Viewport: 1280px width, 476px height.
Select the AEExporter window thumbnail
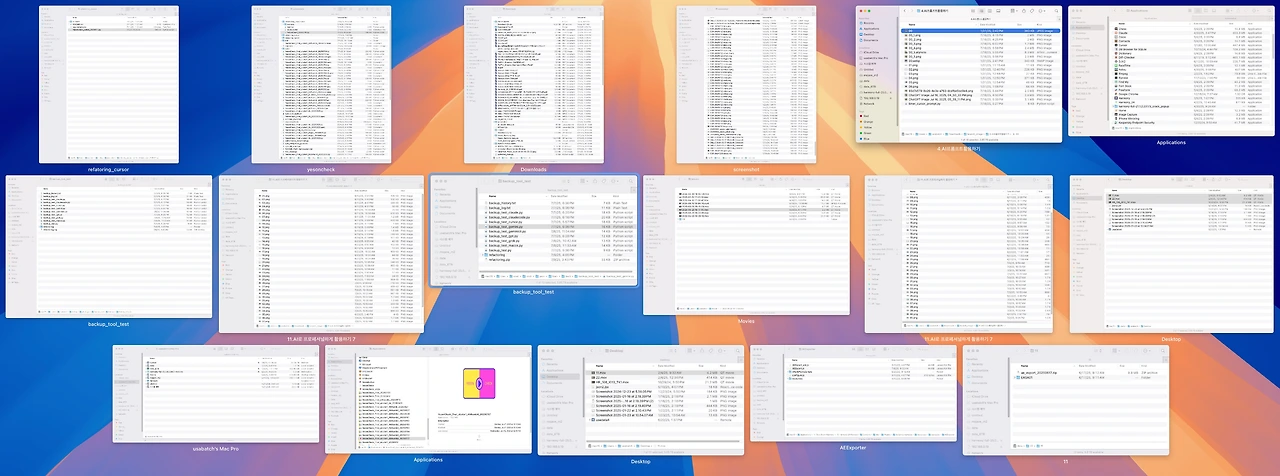[852, 393]
